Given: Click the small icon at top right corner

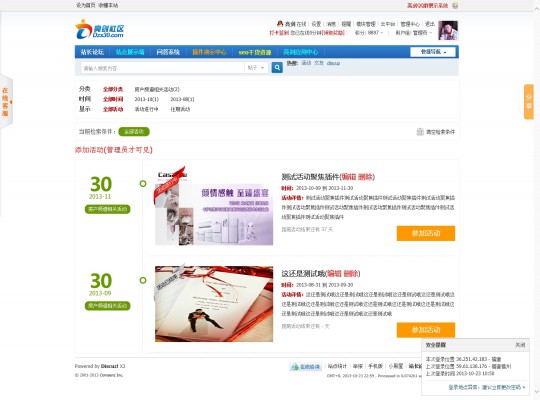Looking at the screenshot, I should 455,6.
